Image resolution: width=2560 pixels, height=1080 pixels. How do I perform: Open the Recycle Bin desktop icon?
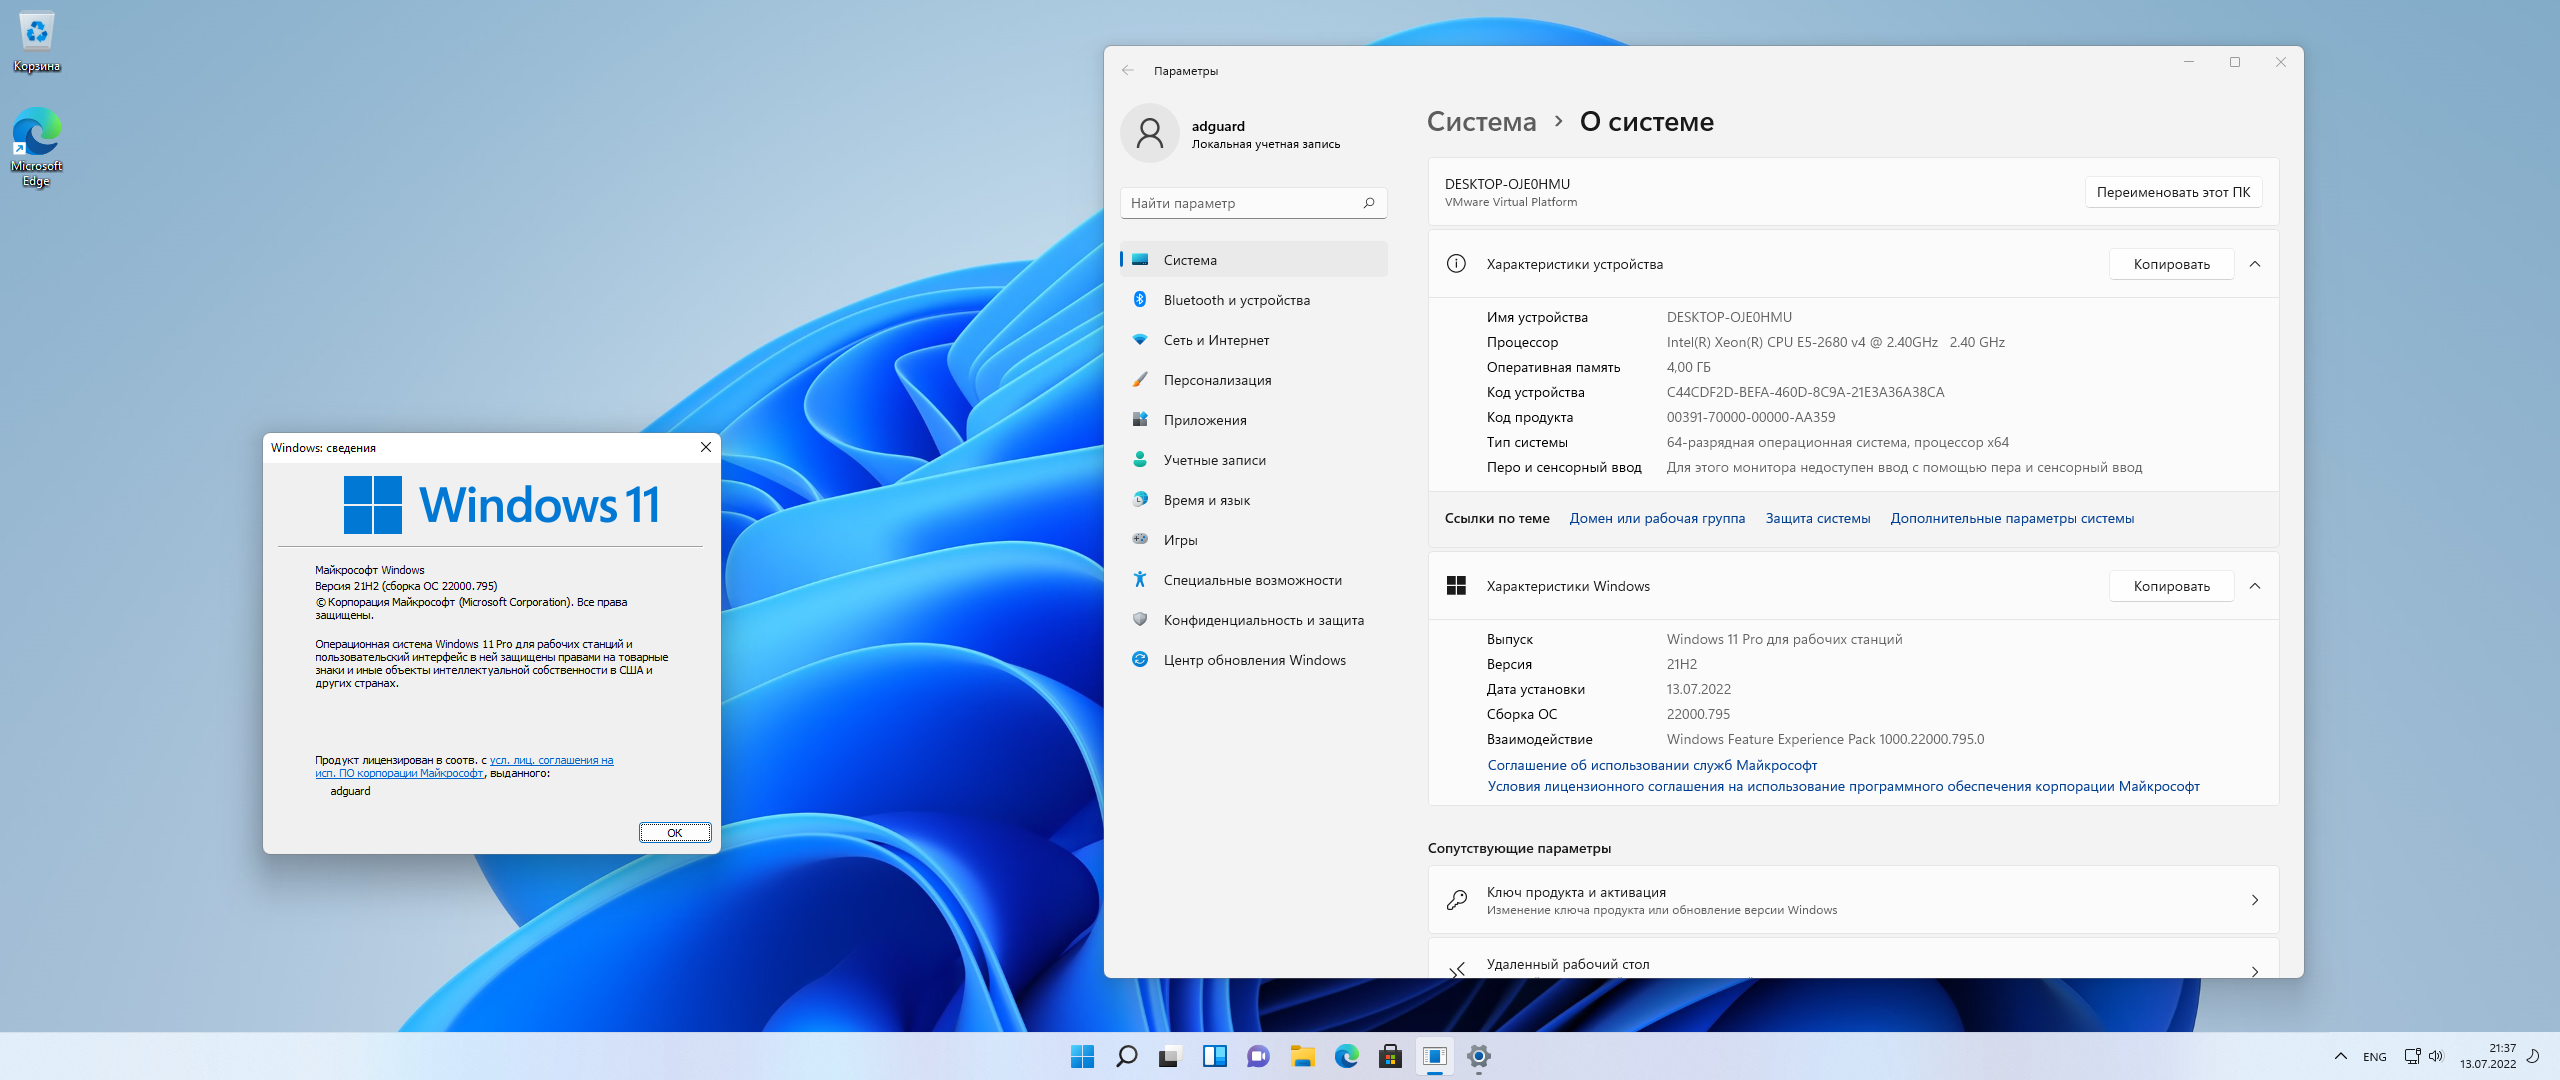tap(37, 42)
